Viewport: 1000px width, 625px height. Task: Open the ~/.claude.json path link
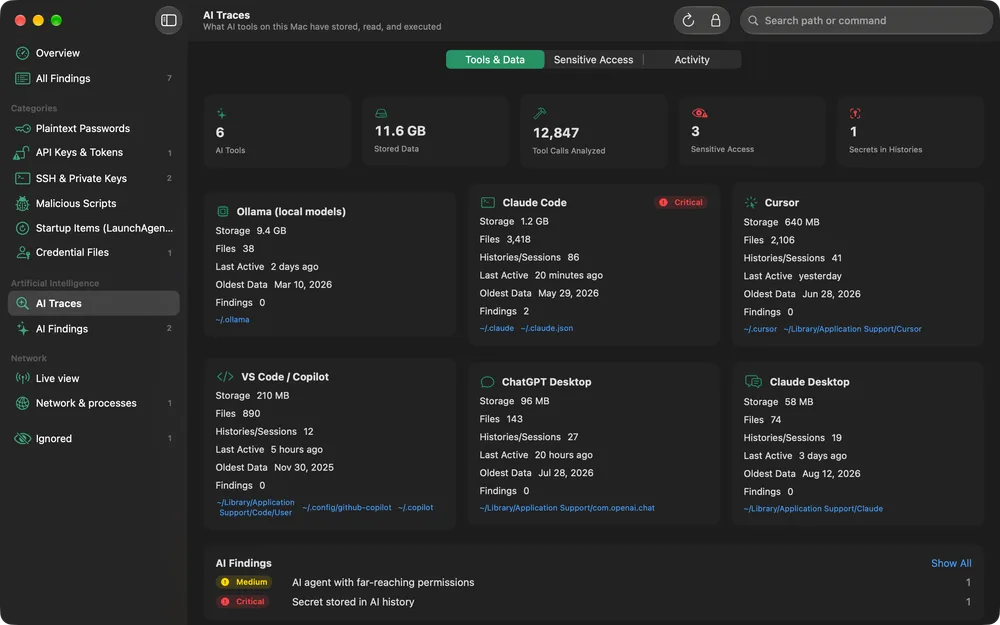click(547, 328)
